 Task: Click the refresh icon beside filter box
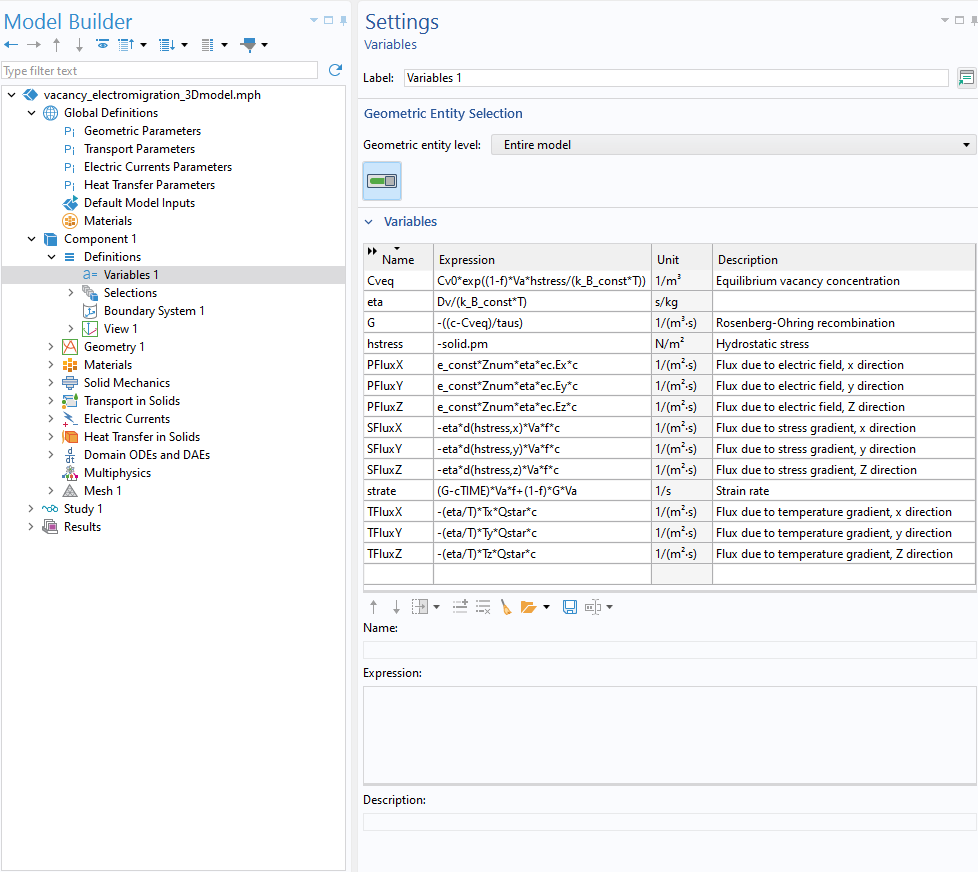(335, 70)
